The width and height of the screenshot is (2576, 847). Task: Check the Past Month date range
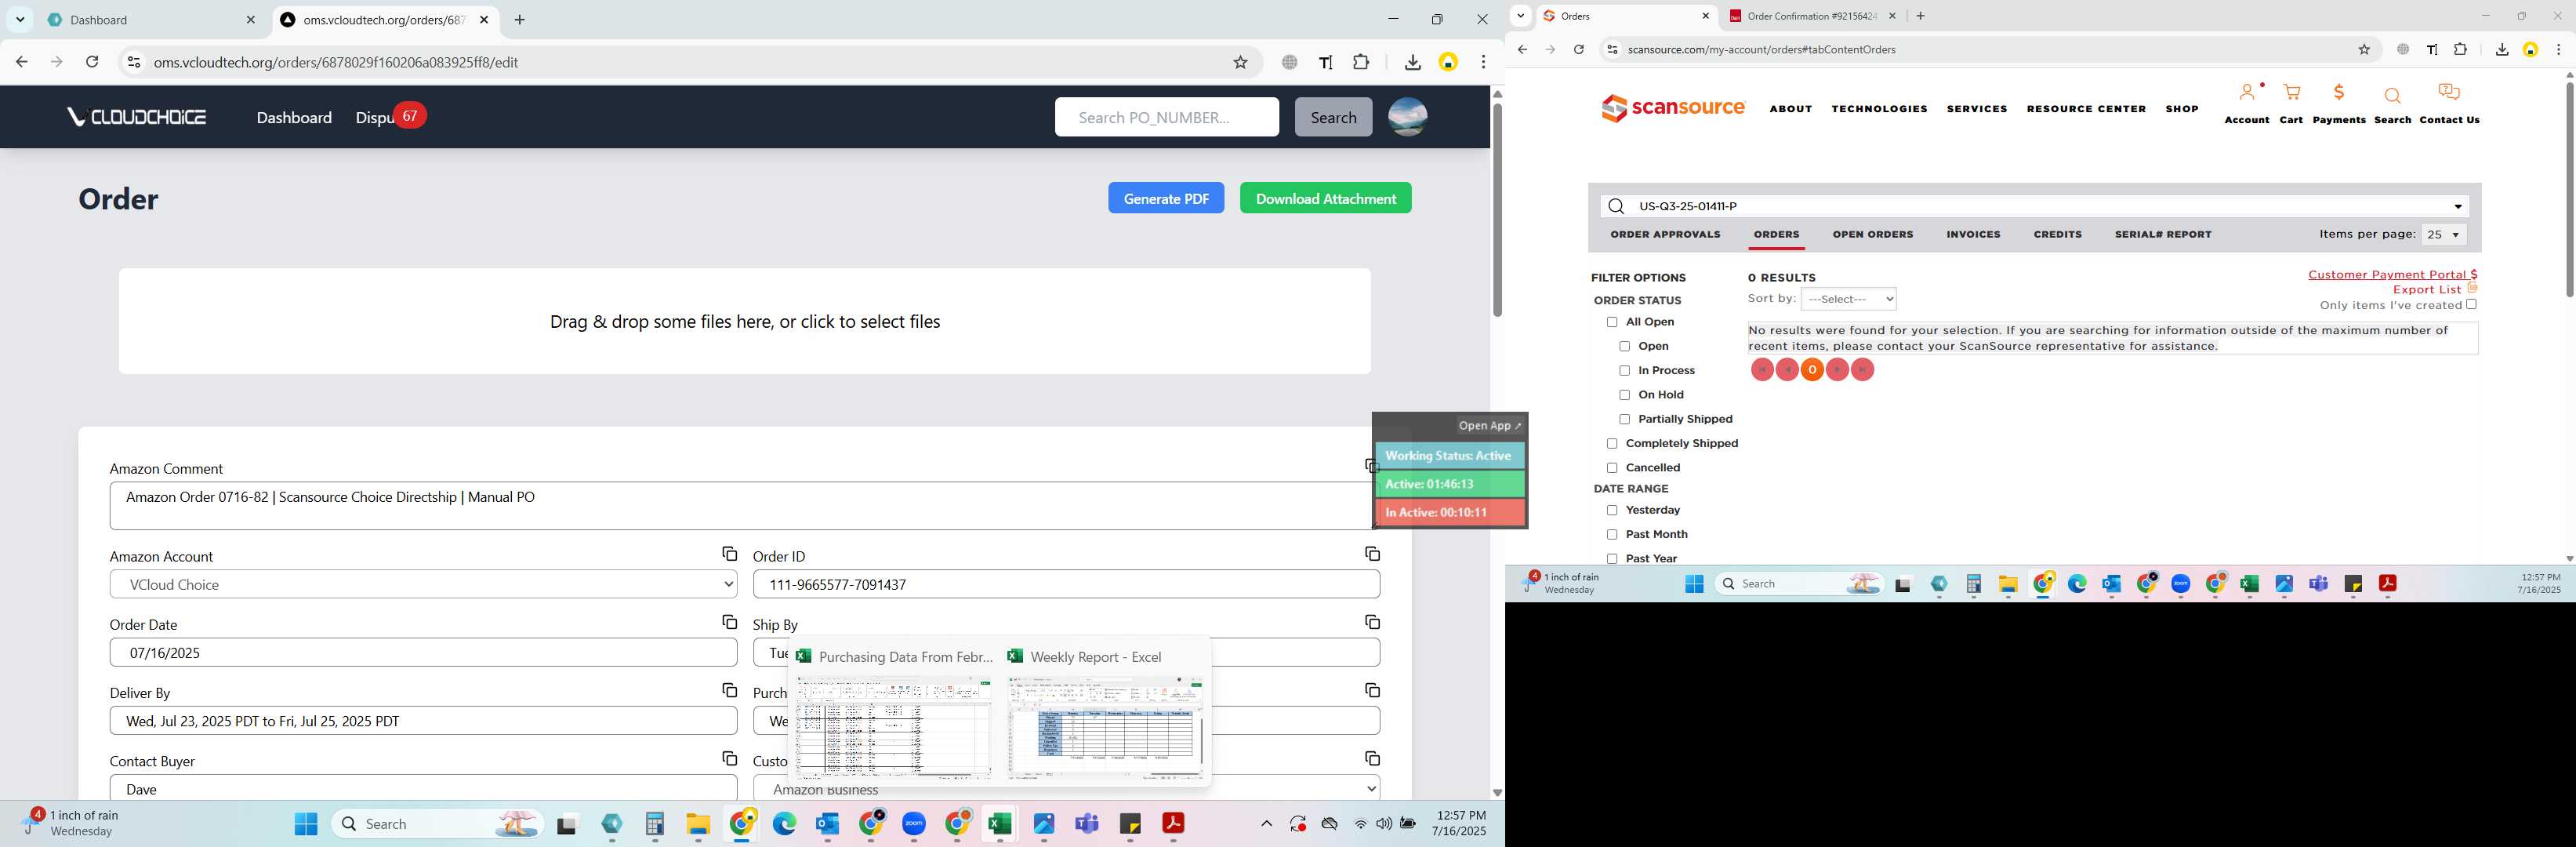(1611, 535)
